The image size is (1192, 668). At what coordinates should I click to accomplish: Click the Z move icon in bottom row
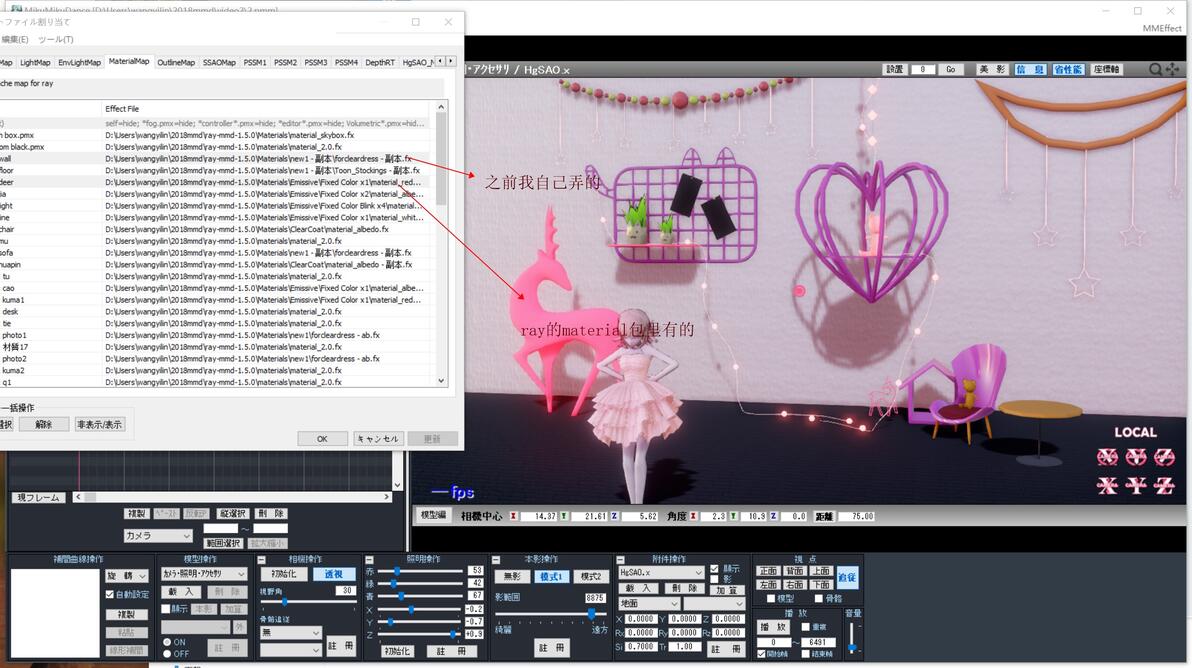pyautogui.click(x=1165, y=486)
